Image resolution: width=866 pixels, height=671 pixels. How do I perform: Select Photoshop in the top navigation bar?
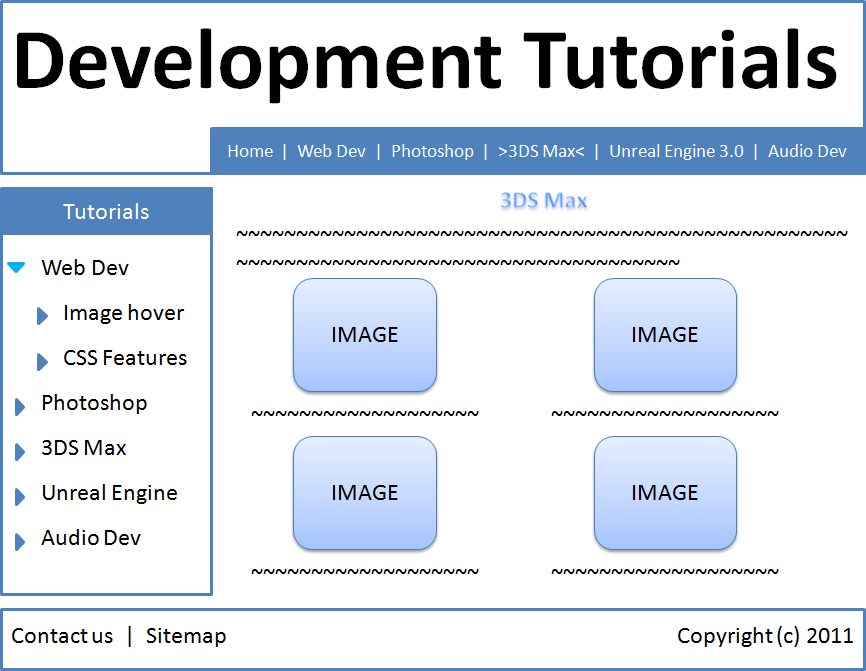(x=432, y=151)
